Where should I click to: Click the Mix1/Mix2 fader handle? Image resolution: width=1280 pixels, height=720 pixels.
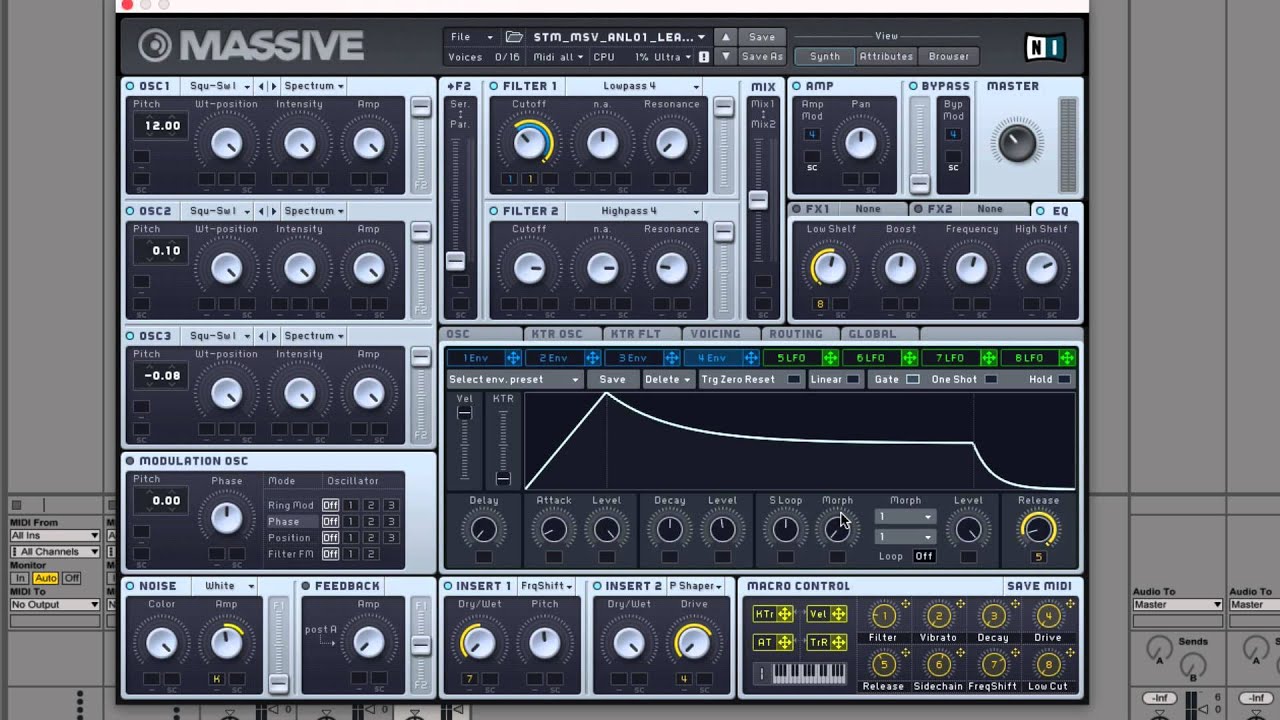coord(759,200)
